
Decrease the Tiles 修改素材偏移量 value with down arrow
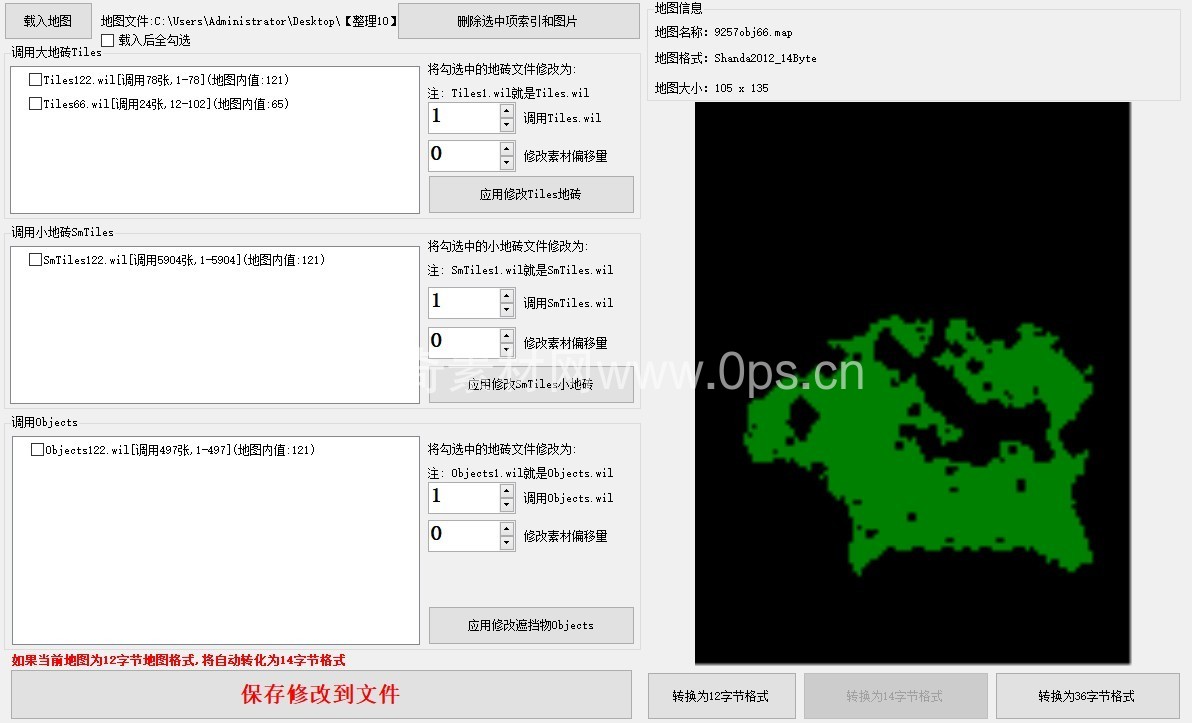pyautogui.click(x=507, y=163)
